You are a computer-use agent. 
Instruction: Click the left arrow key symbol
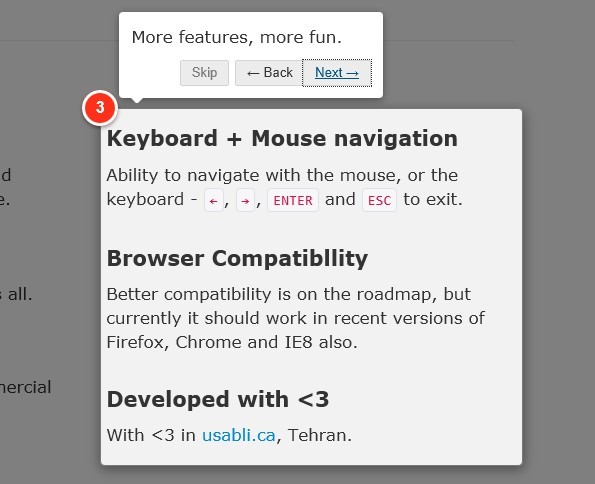tap(214, 200)
